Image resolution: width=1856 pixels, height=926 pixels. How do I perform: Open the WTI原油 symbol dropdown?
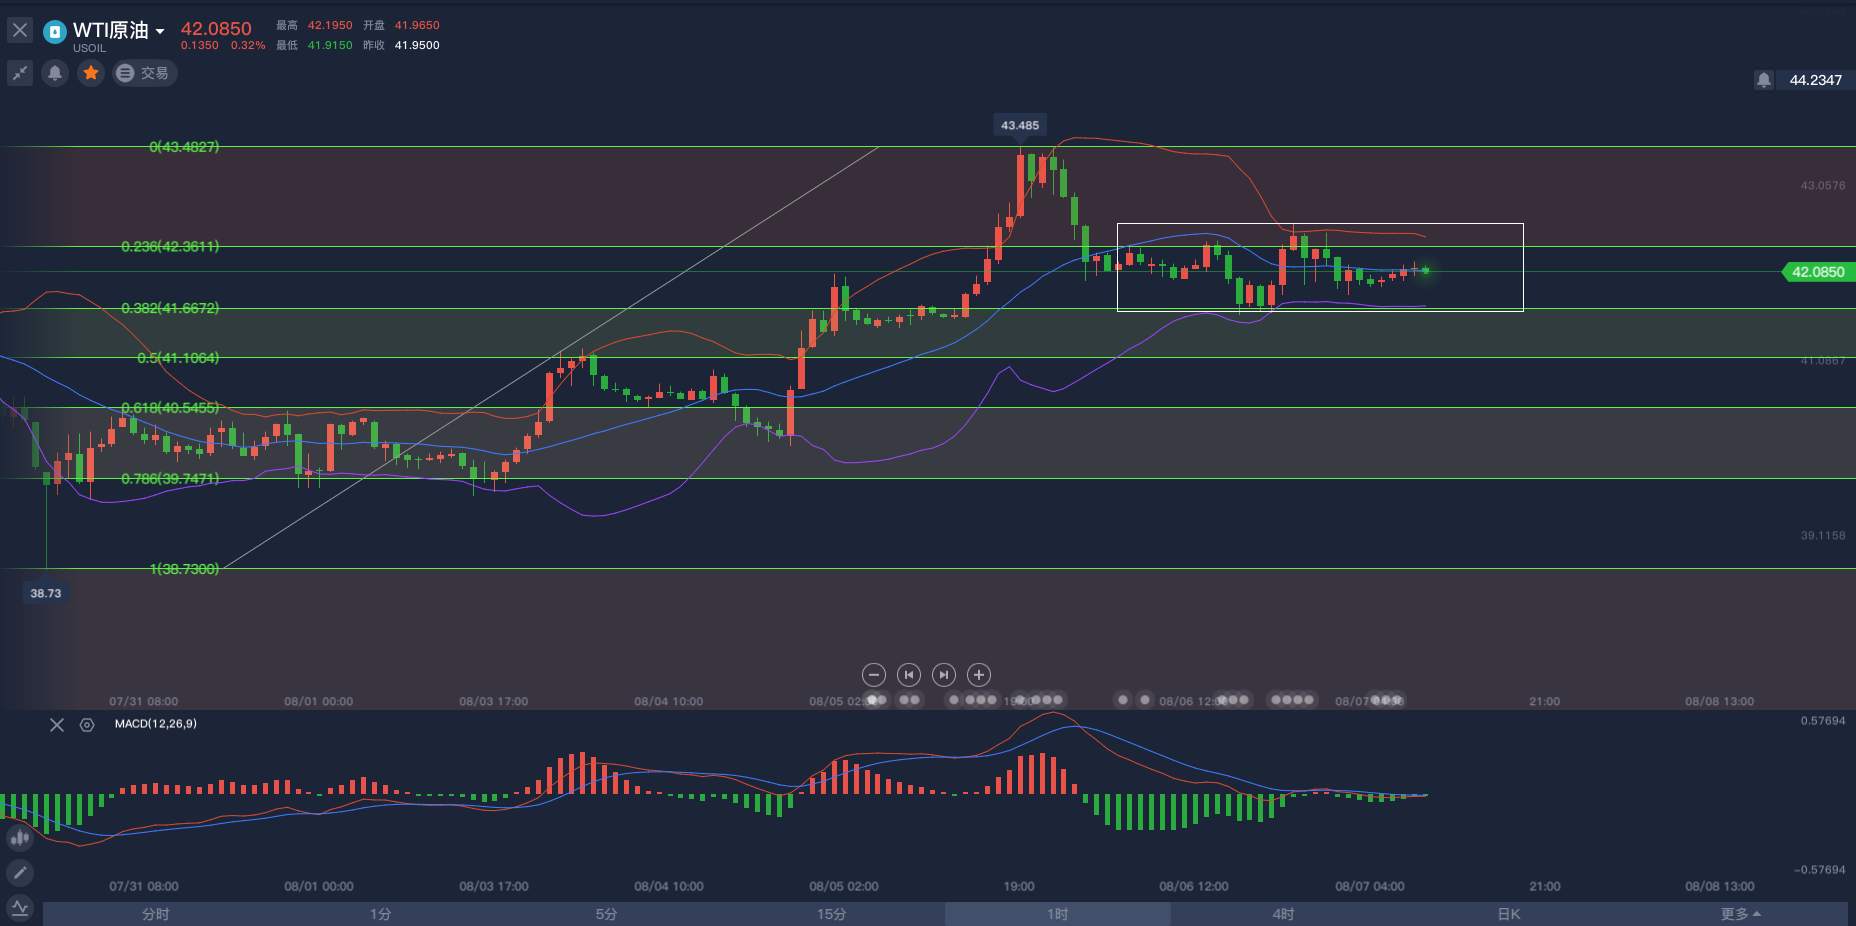tap(118, 30)
